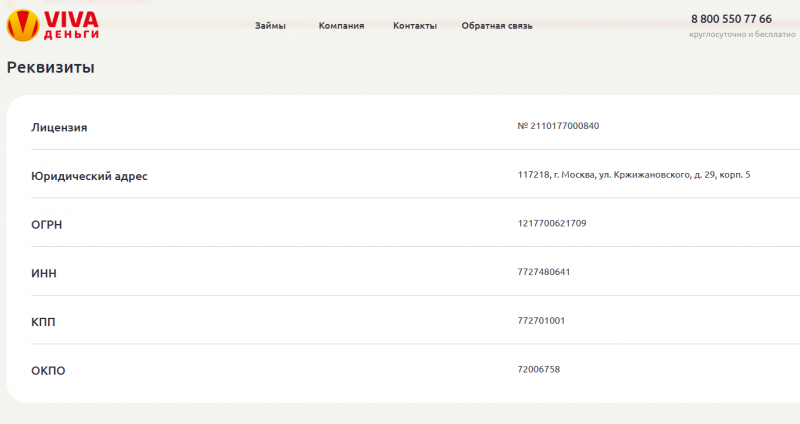Open the Займы menu item
The image size is (800, 424).
pyautogui.click(x=270, y=26)
